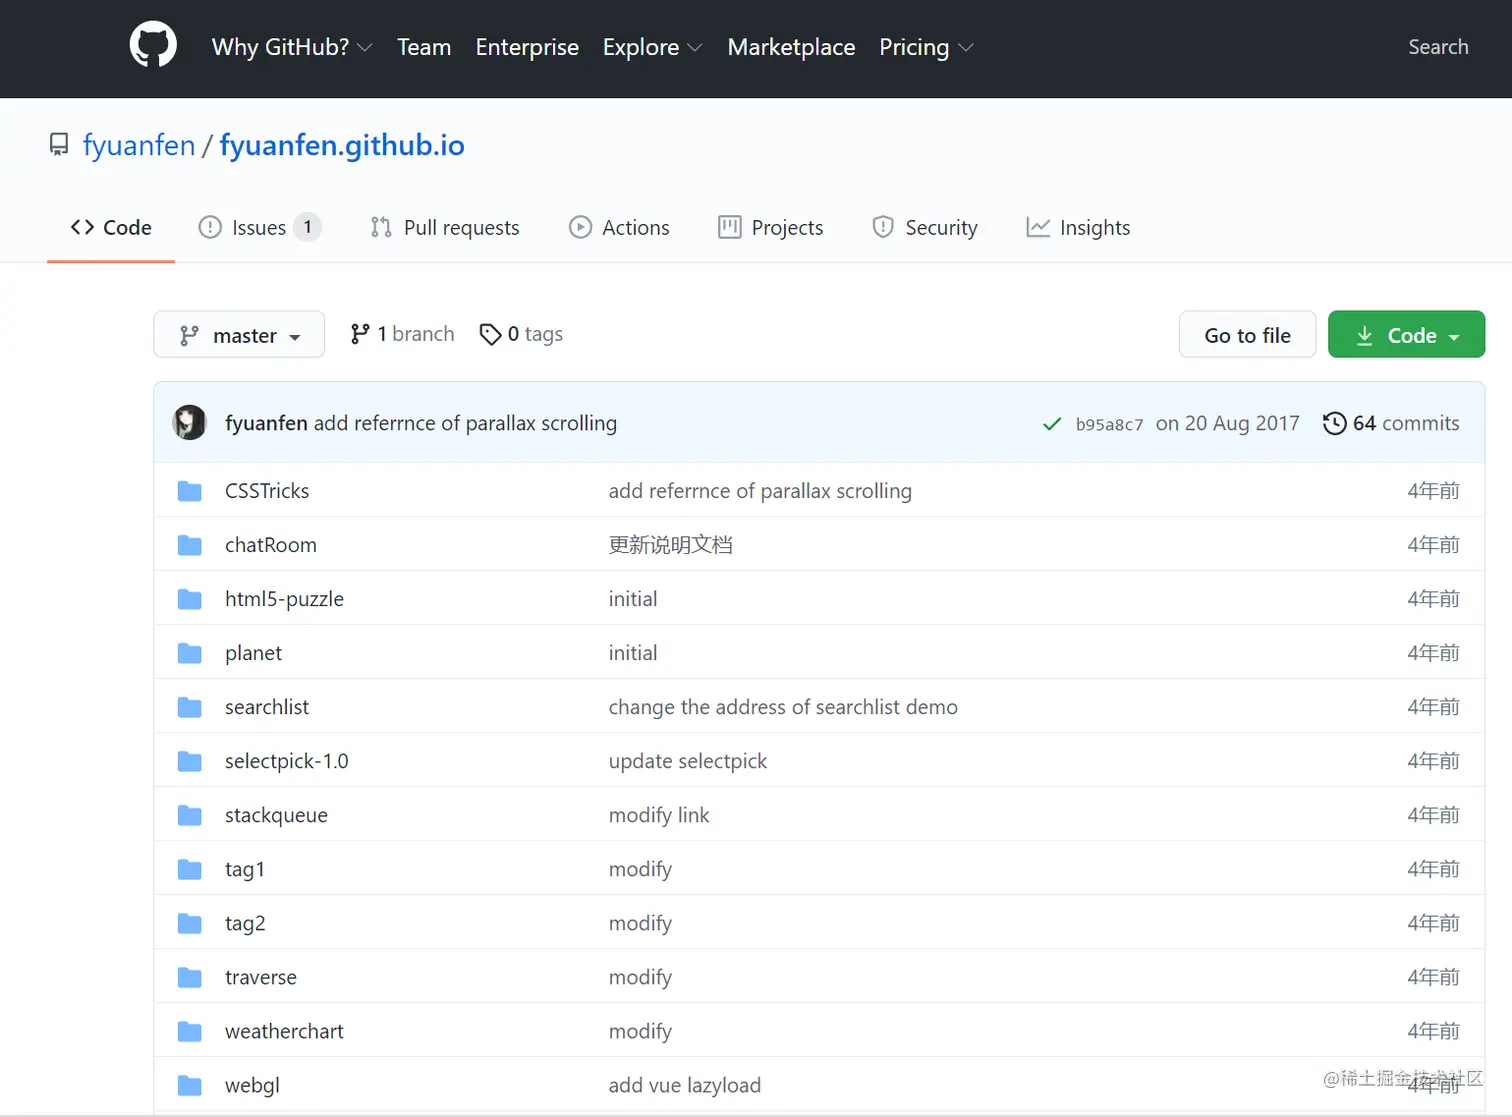
Task: View the 0 tags list
Action: point(521,334)
